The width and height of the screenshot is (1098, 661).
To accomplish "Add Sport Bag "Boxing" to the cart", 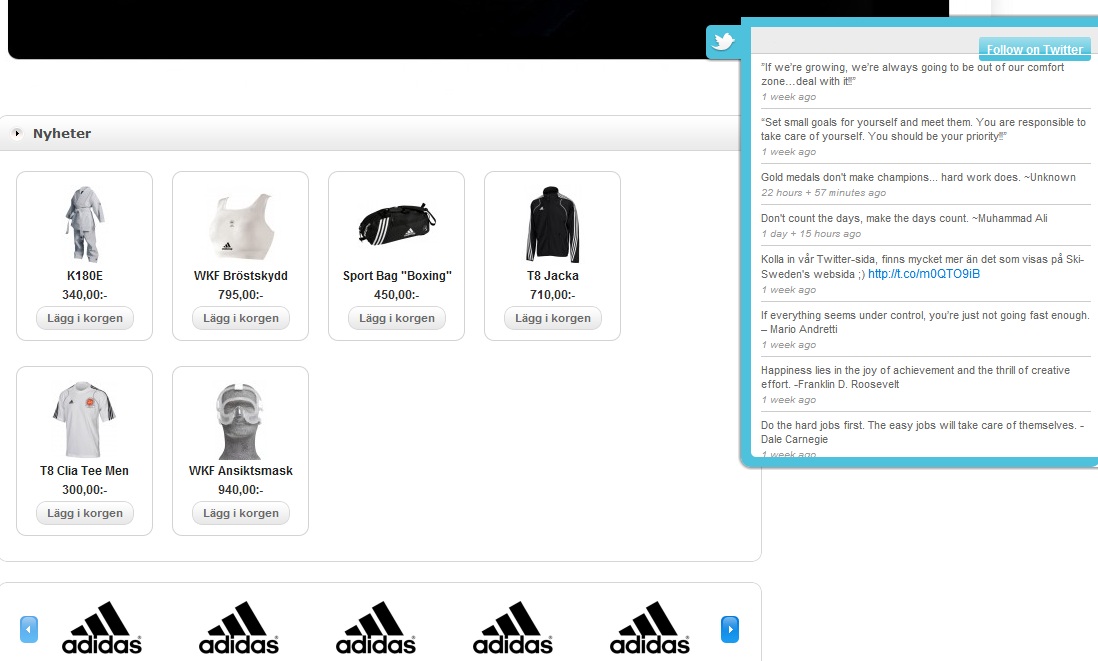I will 397,318.
